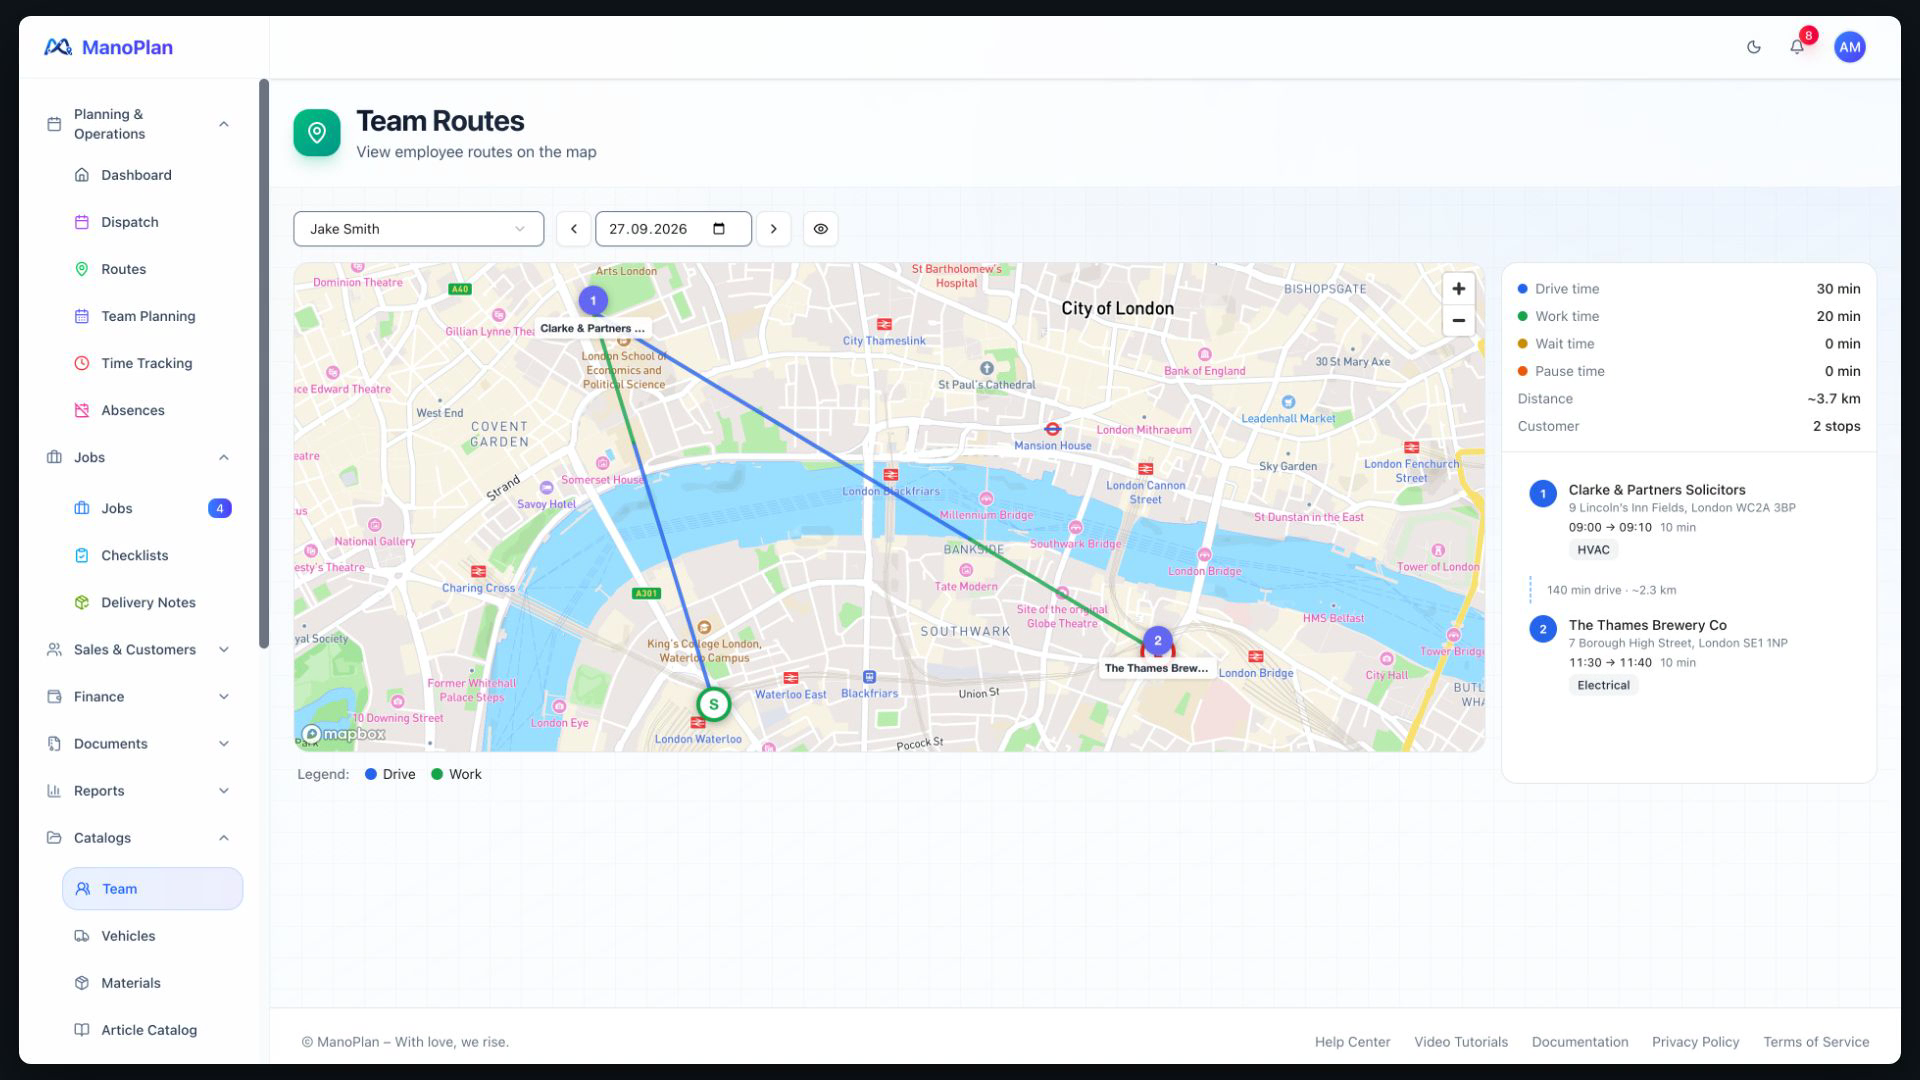Click the ManoPlan logo
1920x1080 pixels.
[x=108, y=47]
